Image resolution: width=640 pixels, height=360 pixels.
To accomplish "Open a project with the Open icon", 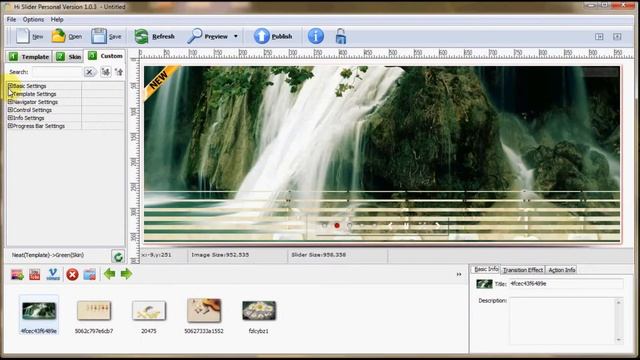I will coord(58,36).
